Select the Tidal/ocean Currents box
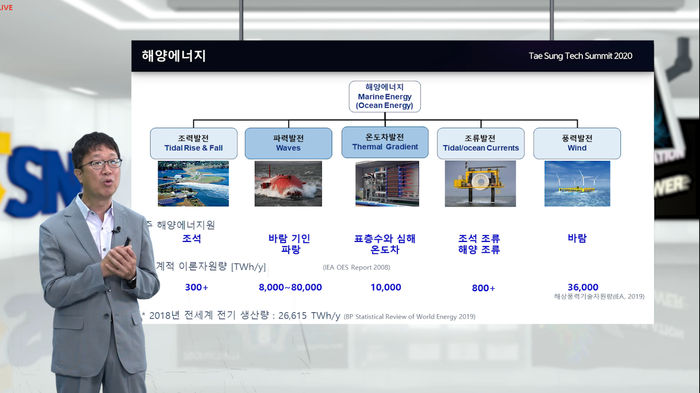Screen dimensions: 700x393 tap(481, 143)
